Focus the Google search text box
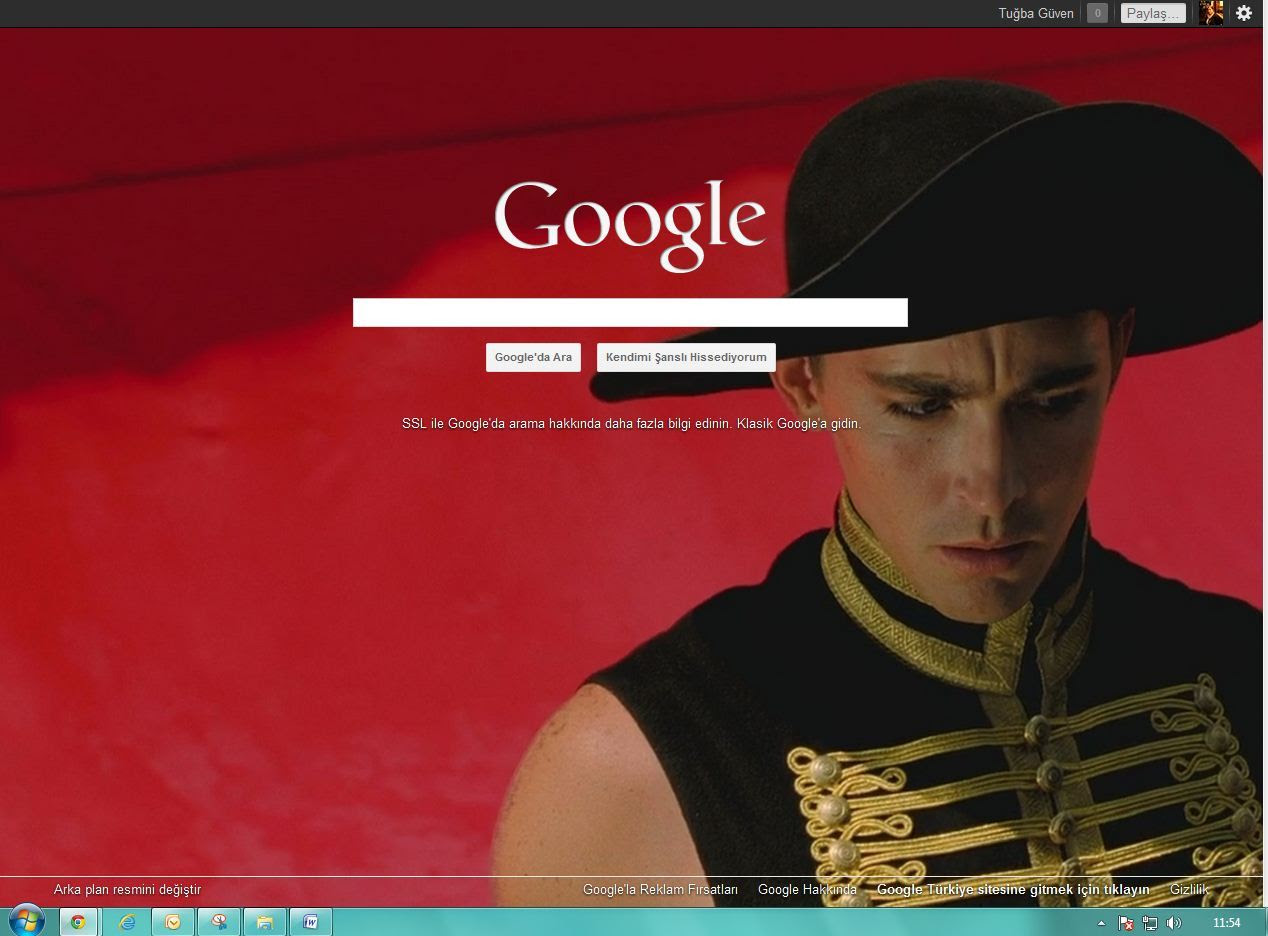 [x=630, y=312]
